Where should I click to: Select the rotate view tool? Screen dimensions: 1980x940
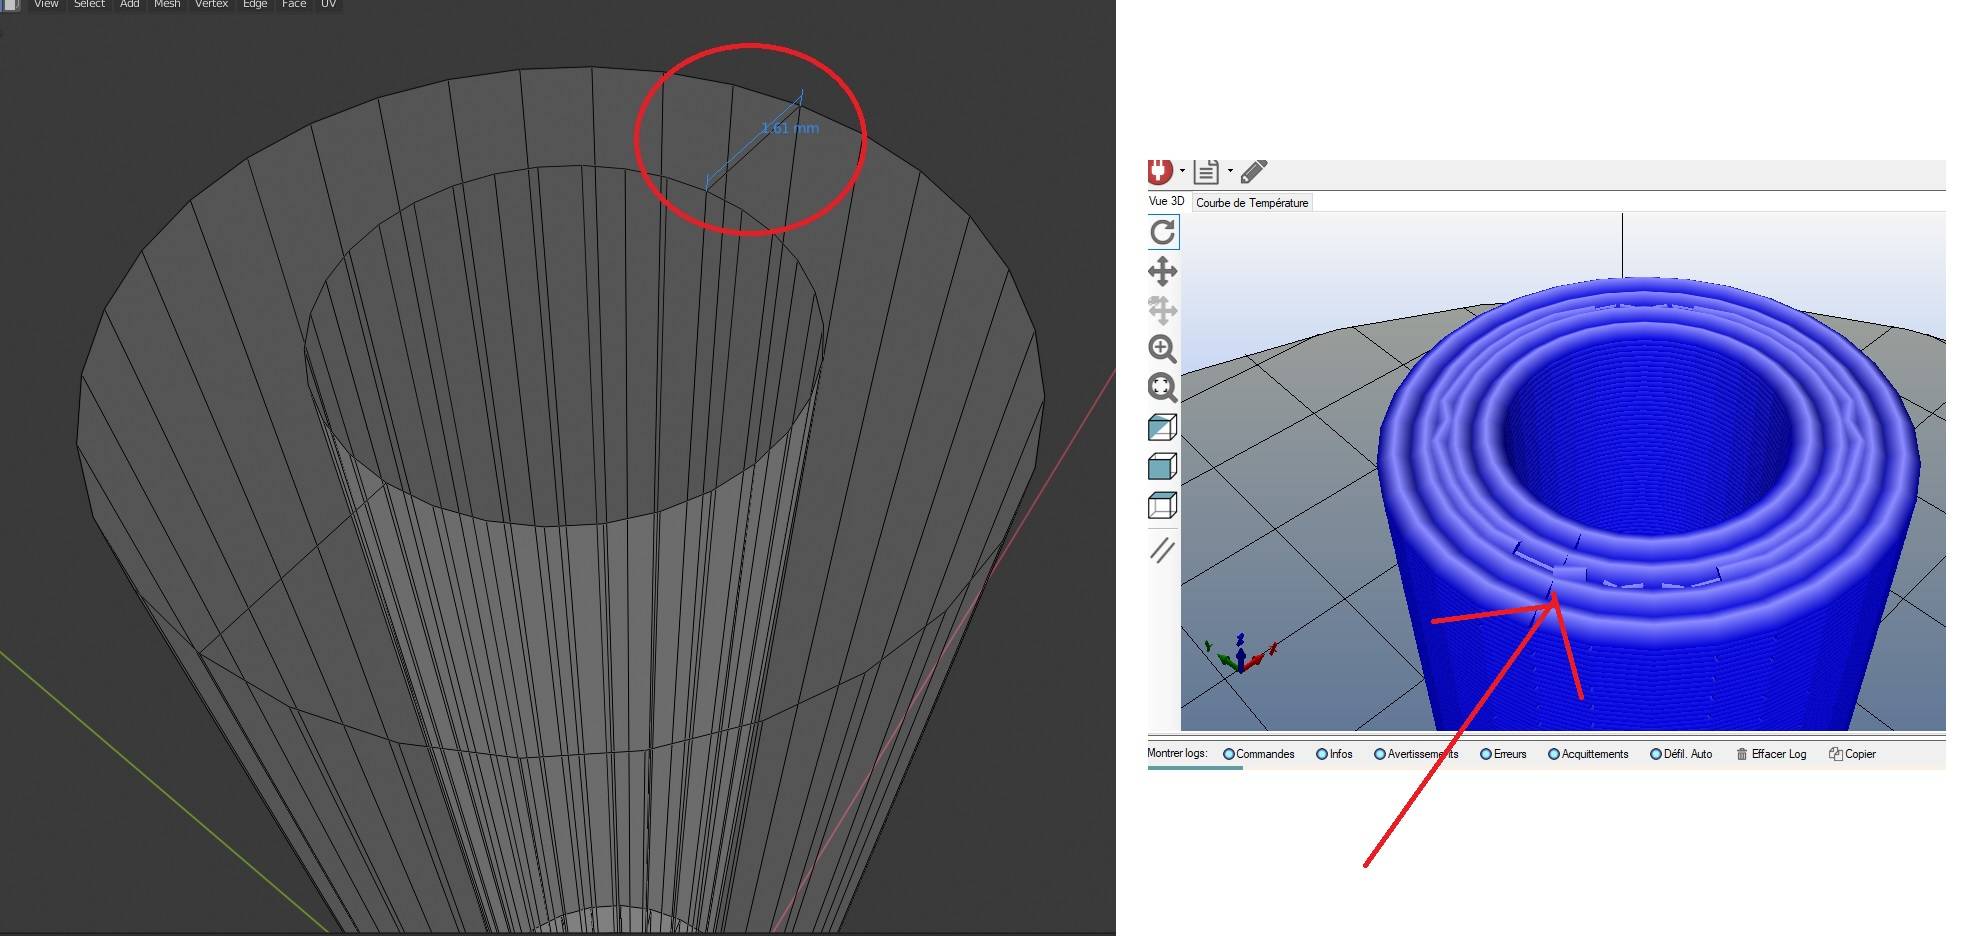point(1163,232)
